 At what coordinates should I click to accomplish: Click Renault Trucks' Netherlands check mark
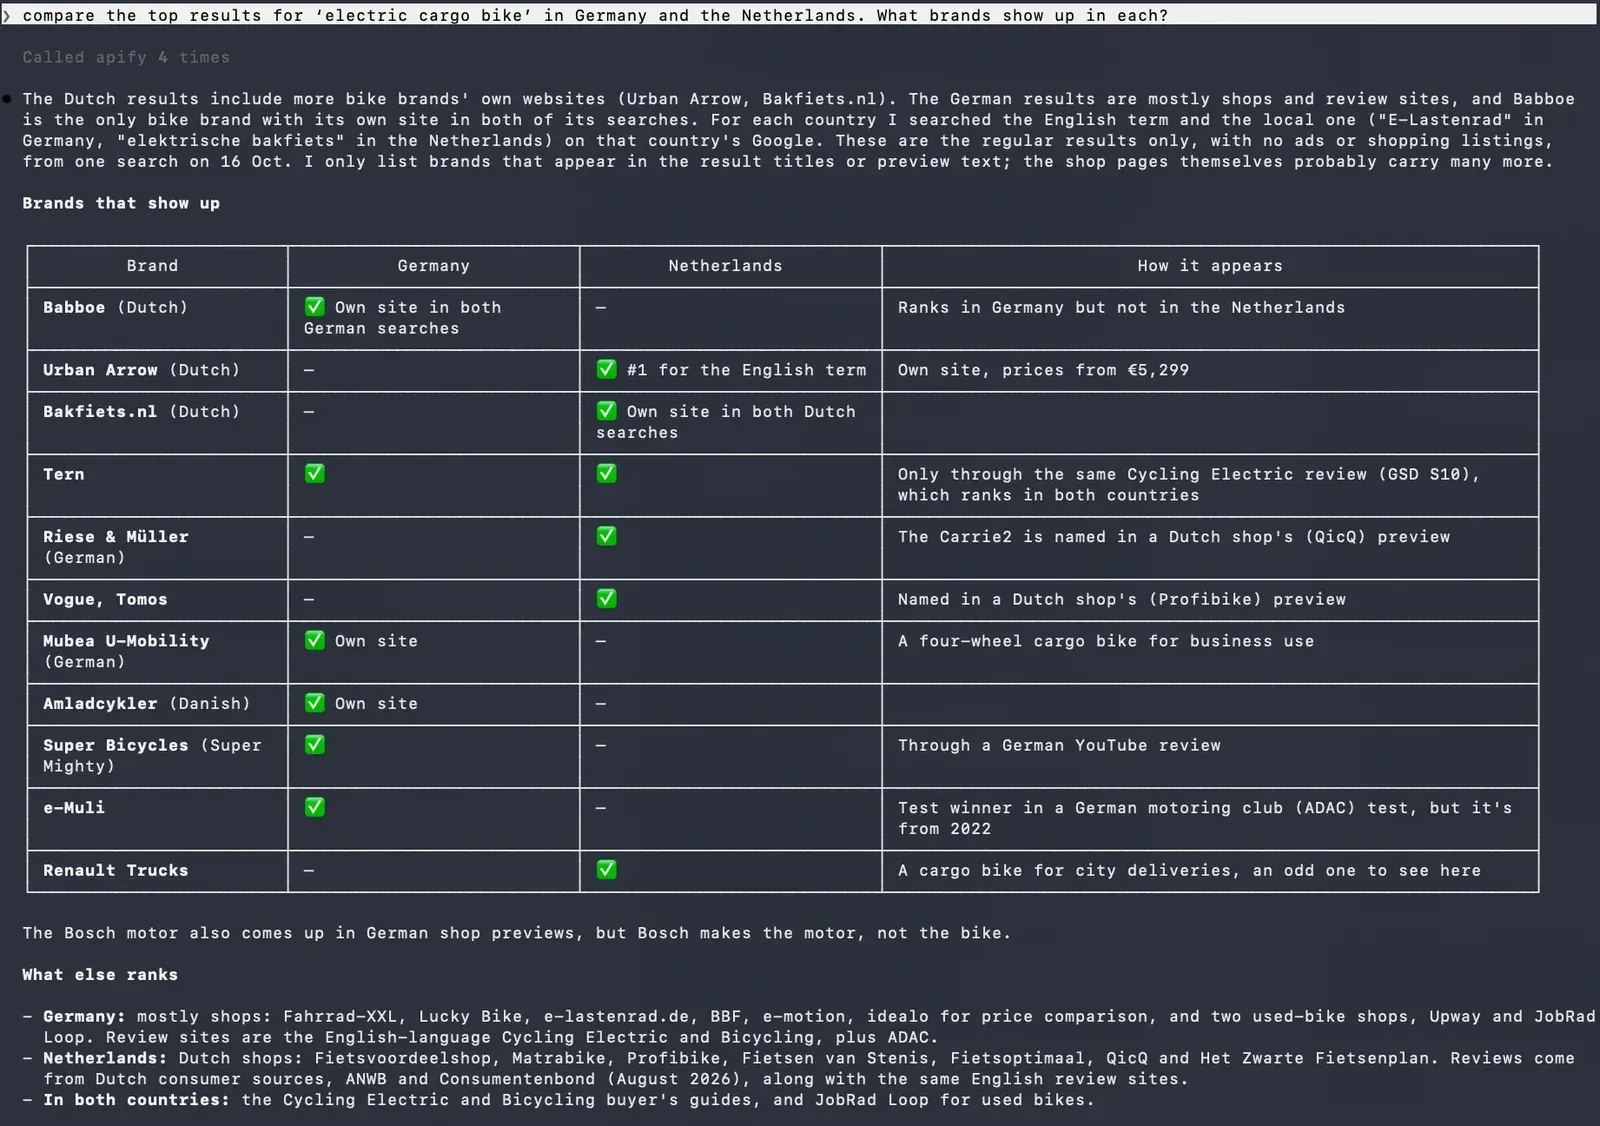coord(606,869)
